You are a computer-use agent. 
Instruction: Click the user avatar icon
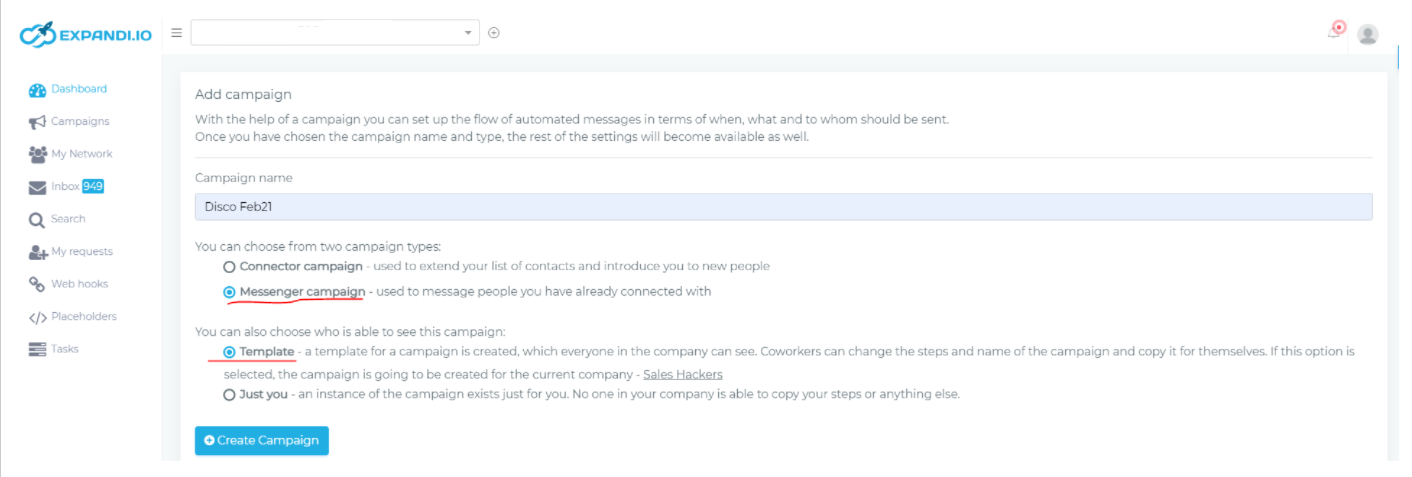(1368, 34)
